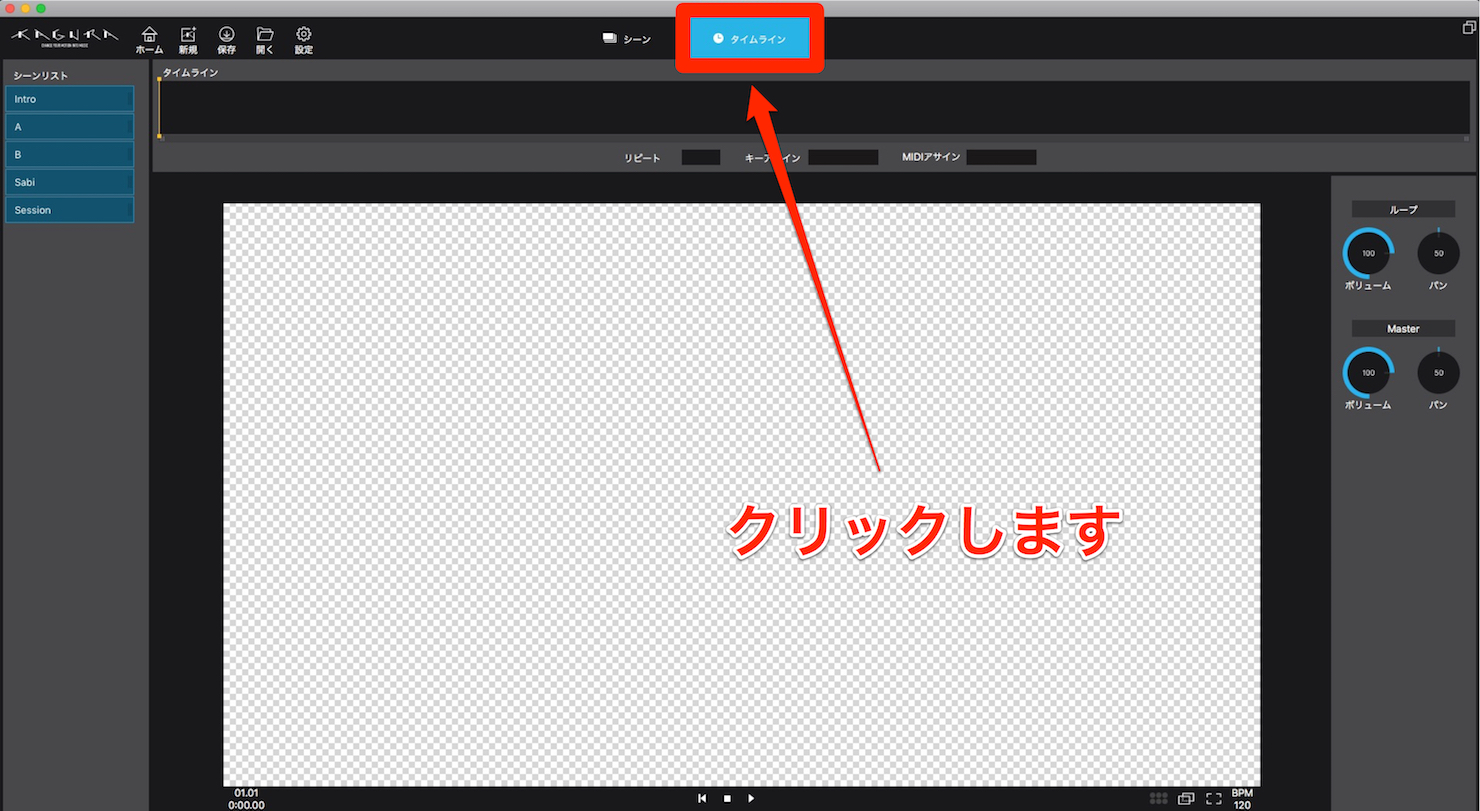
Task: Click the 0:00.00 time readout
Action: coord(246,804)
